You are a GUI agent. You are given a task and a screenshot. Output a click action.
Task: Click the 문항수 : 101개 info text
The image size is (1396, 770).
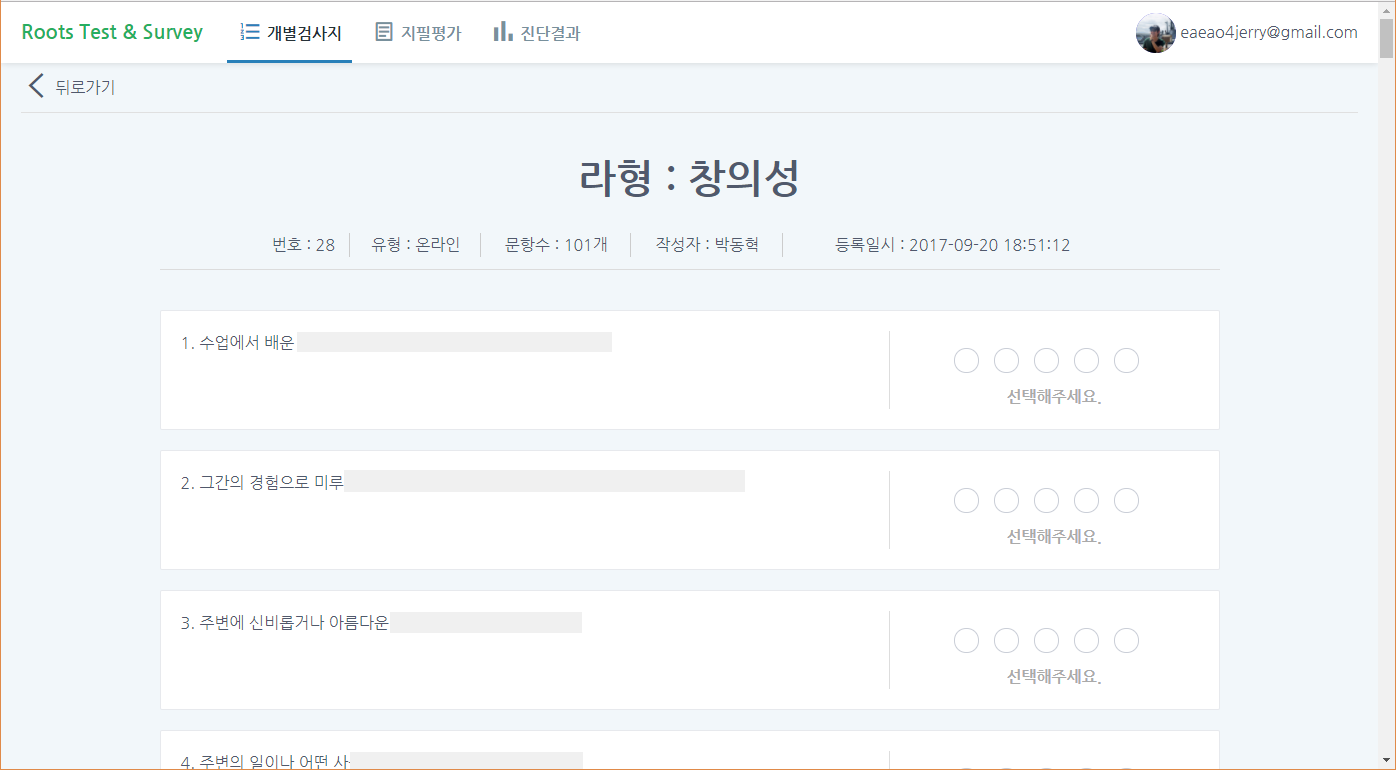(556, 245)
